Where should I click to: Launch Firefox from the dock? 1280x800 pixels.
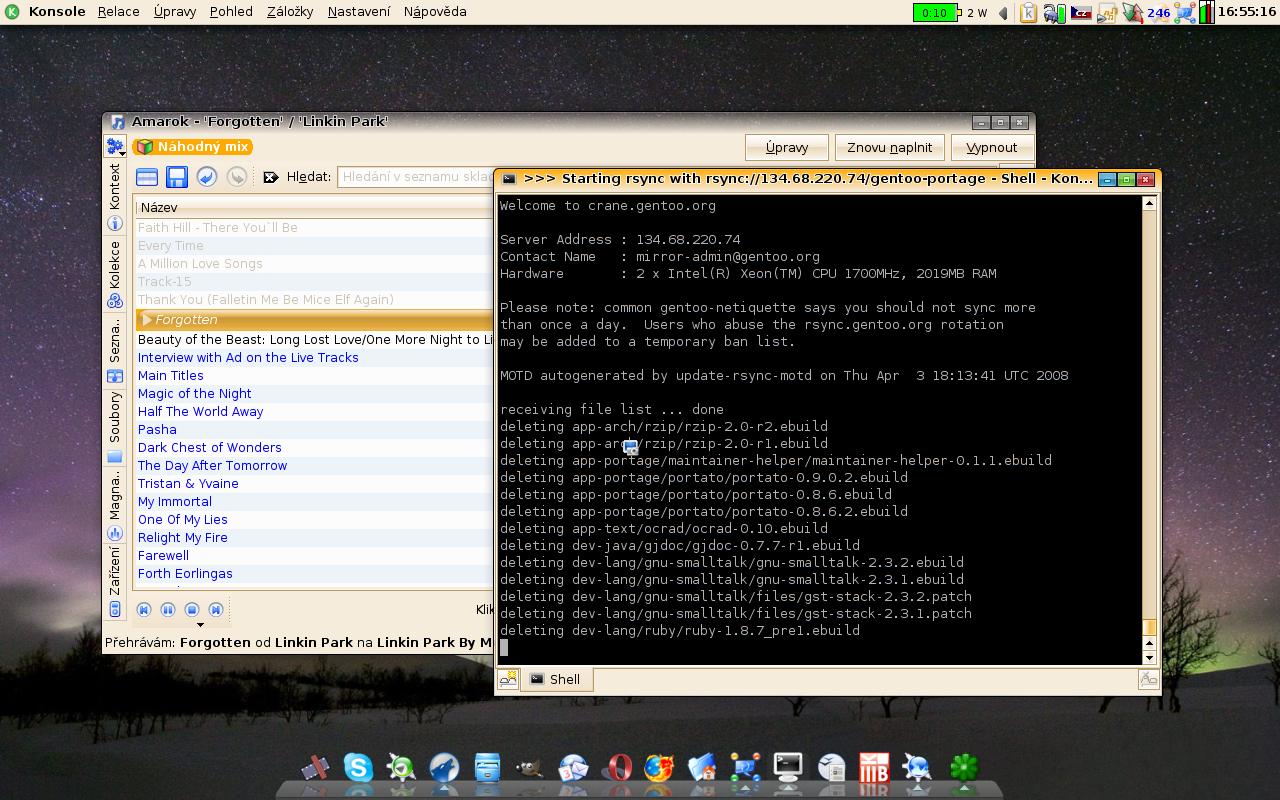pyautogui.click(x=659, y=767)
